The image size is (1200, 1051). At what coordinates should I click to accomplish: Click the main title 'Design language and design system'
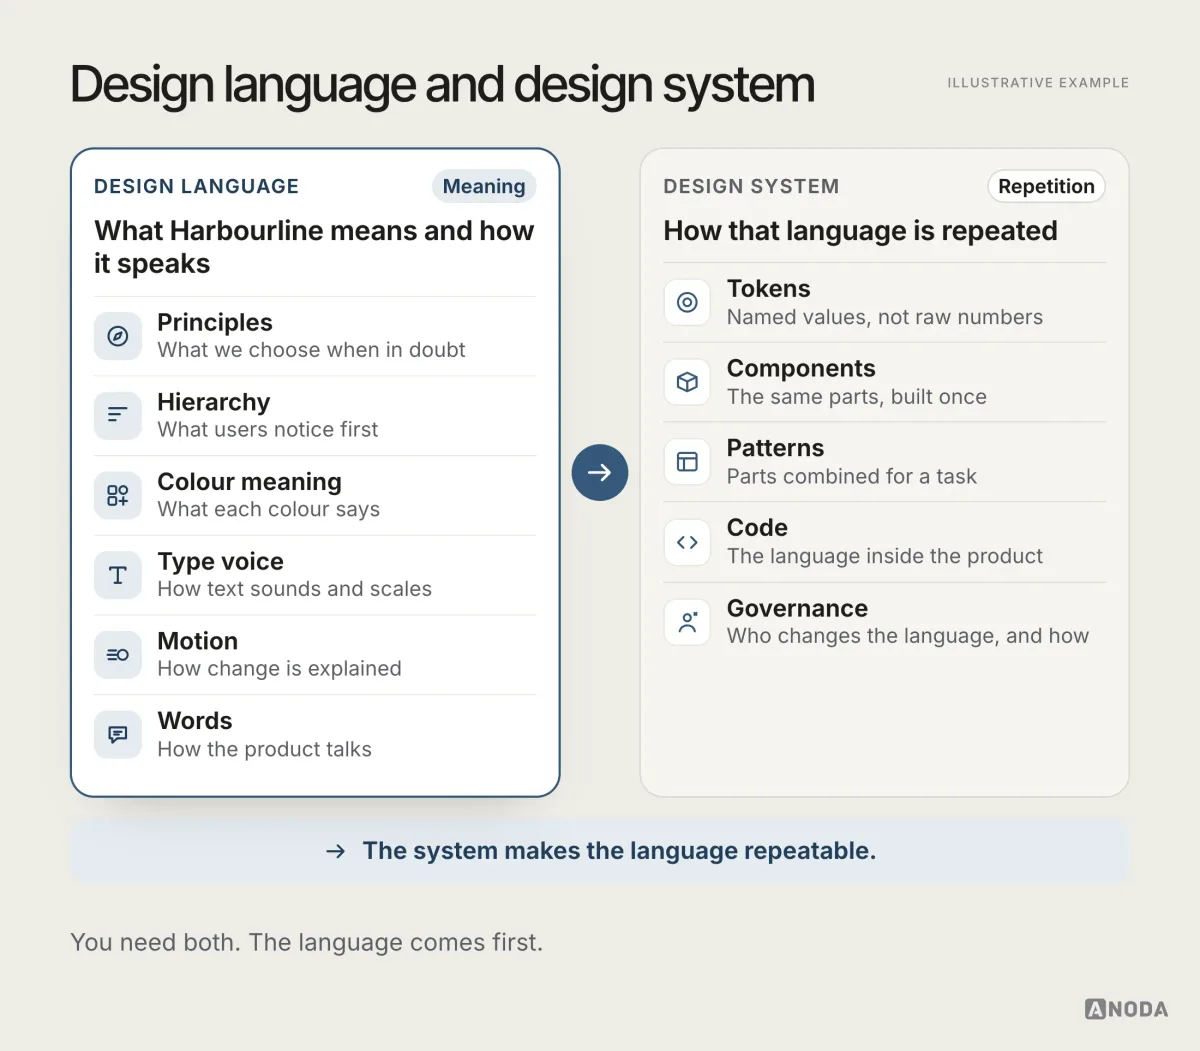(x=442, y=85)
